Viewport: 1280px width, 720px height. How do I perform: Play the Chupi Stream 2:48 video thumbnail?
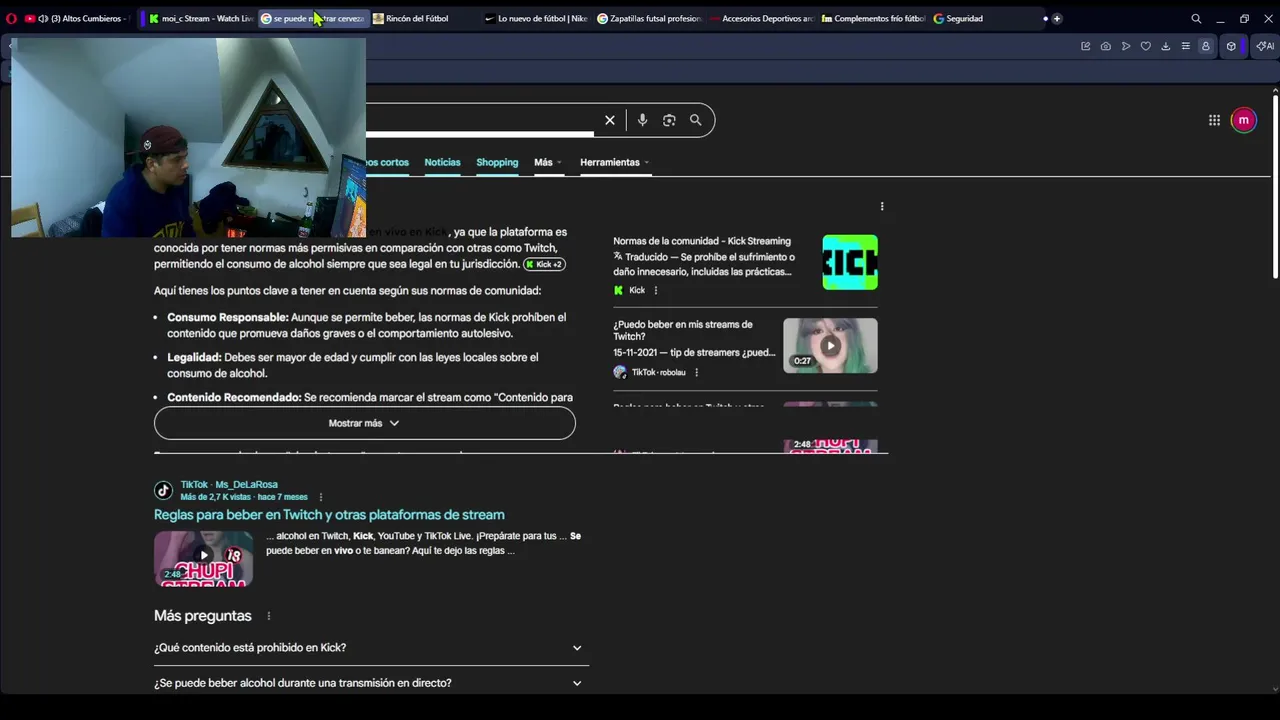pos(203,558)
